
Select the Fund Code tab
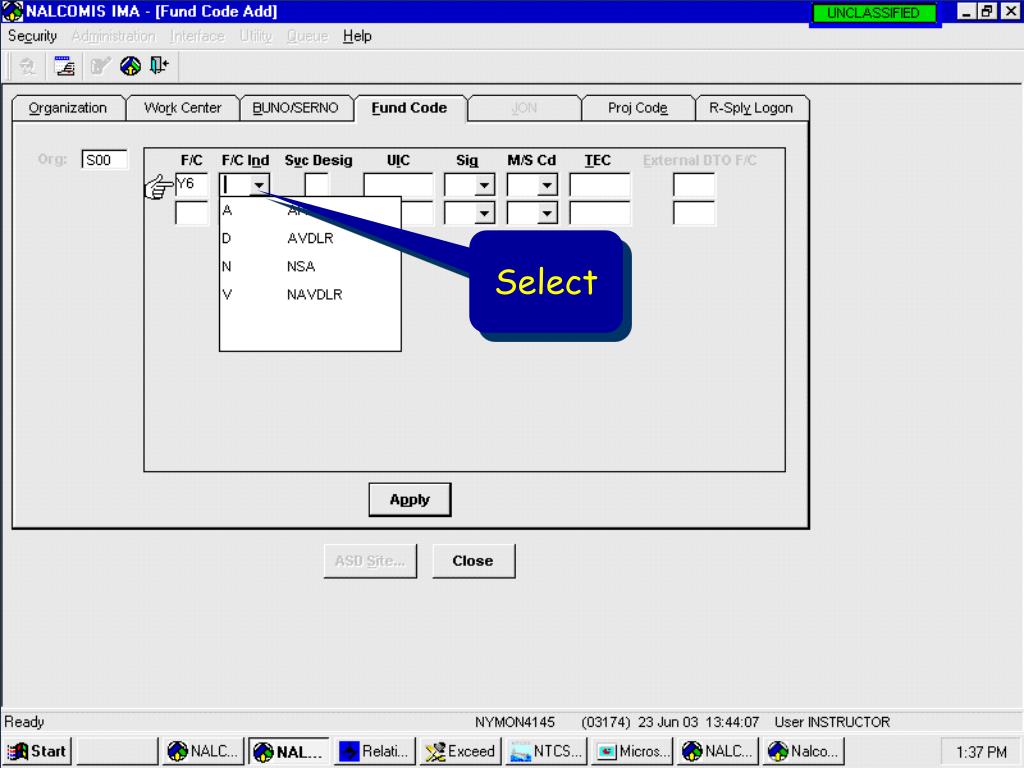pos(409,108)
